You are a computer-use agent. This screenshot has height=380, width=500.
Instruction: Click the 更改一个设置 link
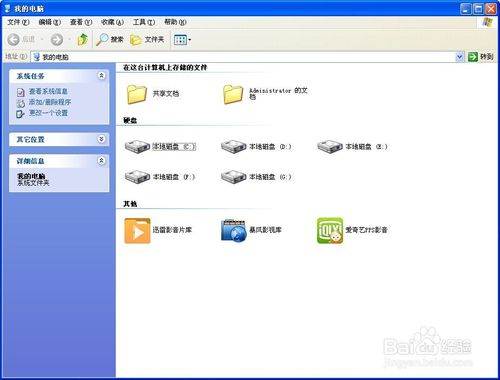click(x=48, y=113)
